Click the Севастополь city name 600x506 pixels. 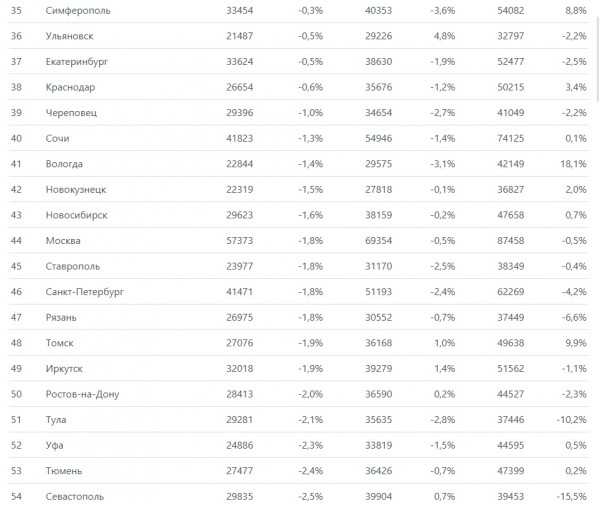click(75, 497)
